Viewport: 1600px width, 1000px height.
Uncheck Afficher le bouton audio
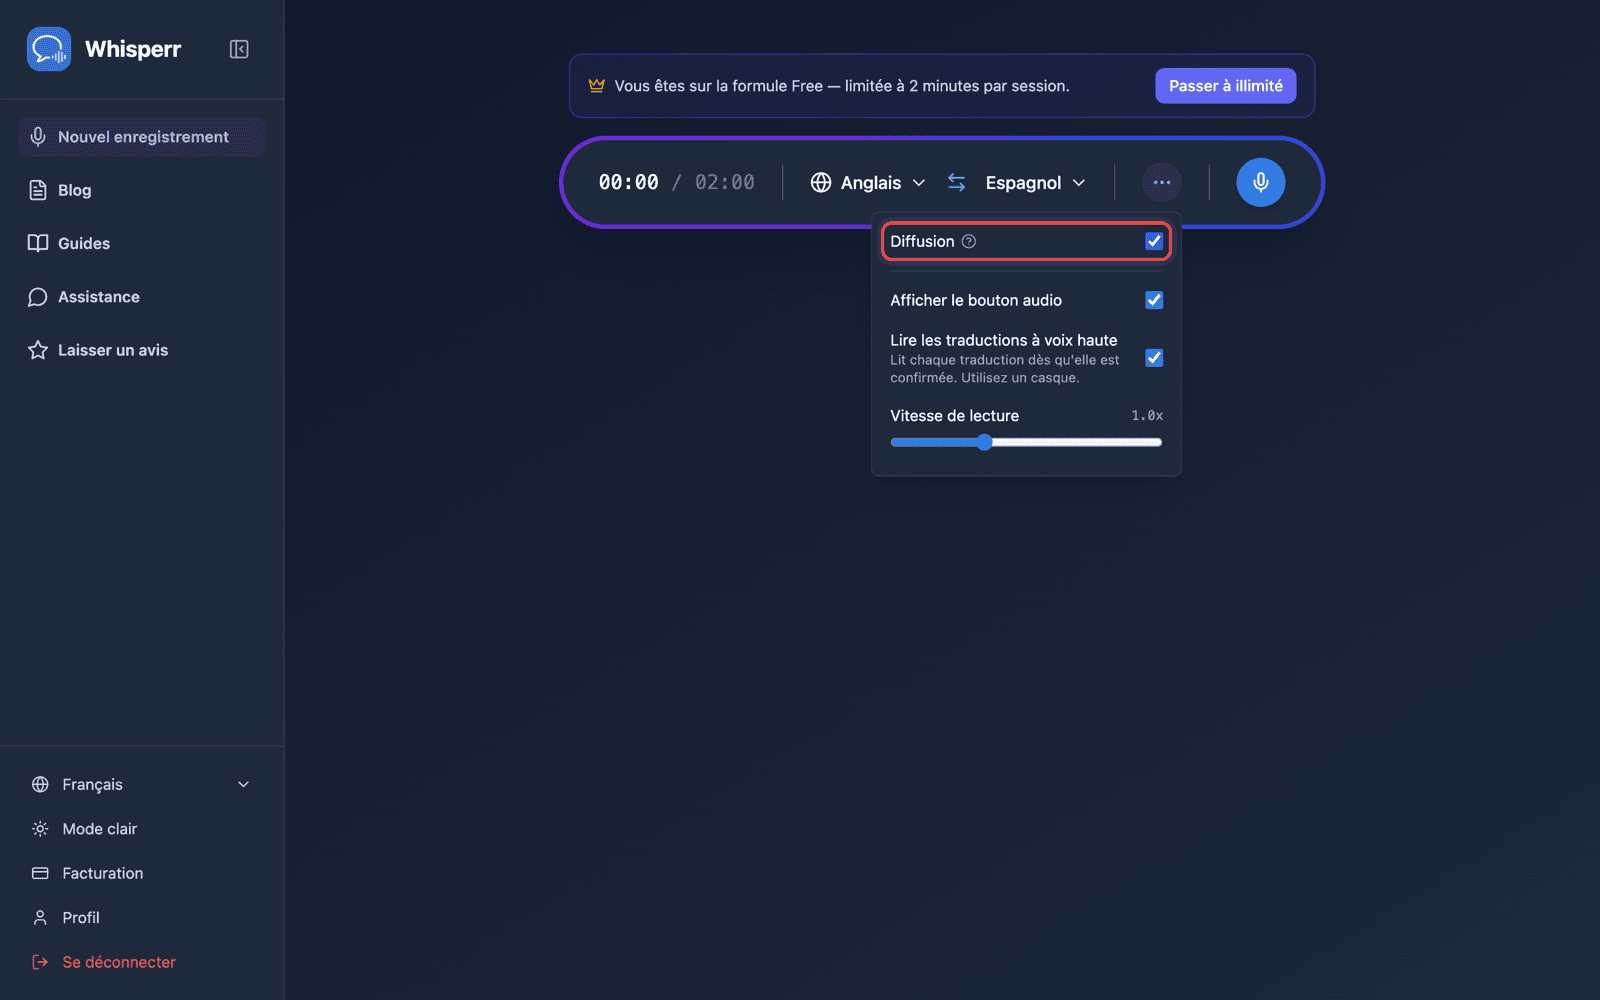pyautogui.click(x=1154, y=300)
